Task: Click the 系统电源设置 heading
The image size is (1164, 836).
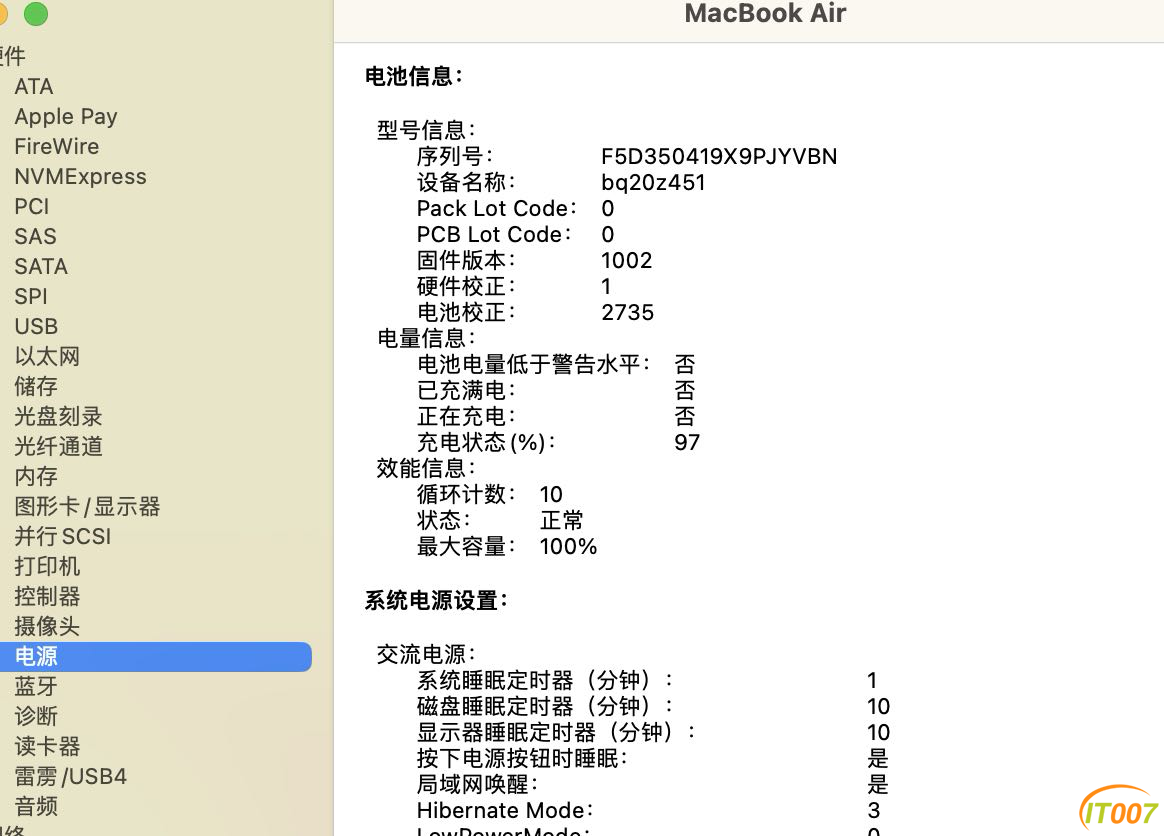Action: pyautogui.click(x=436, y=600)
